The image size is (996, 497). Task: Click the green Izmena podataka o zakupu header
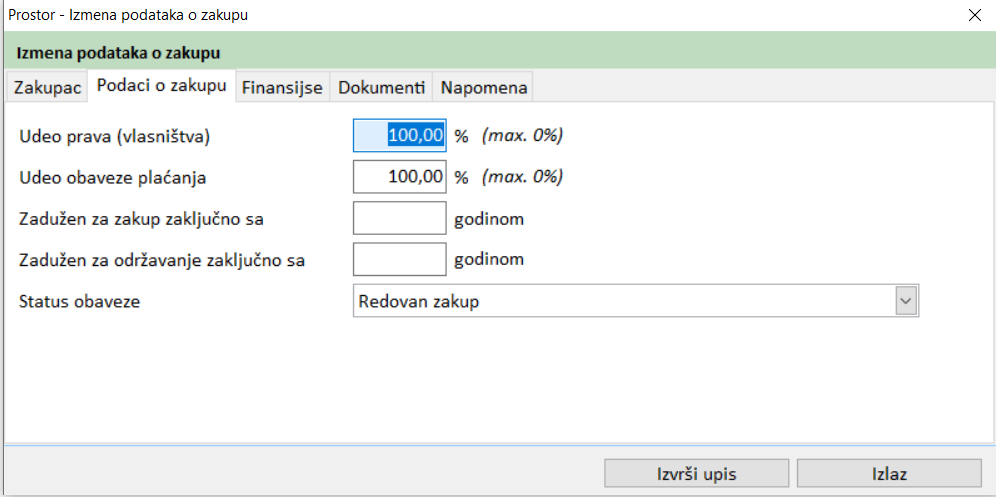coord(498,52)
